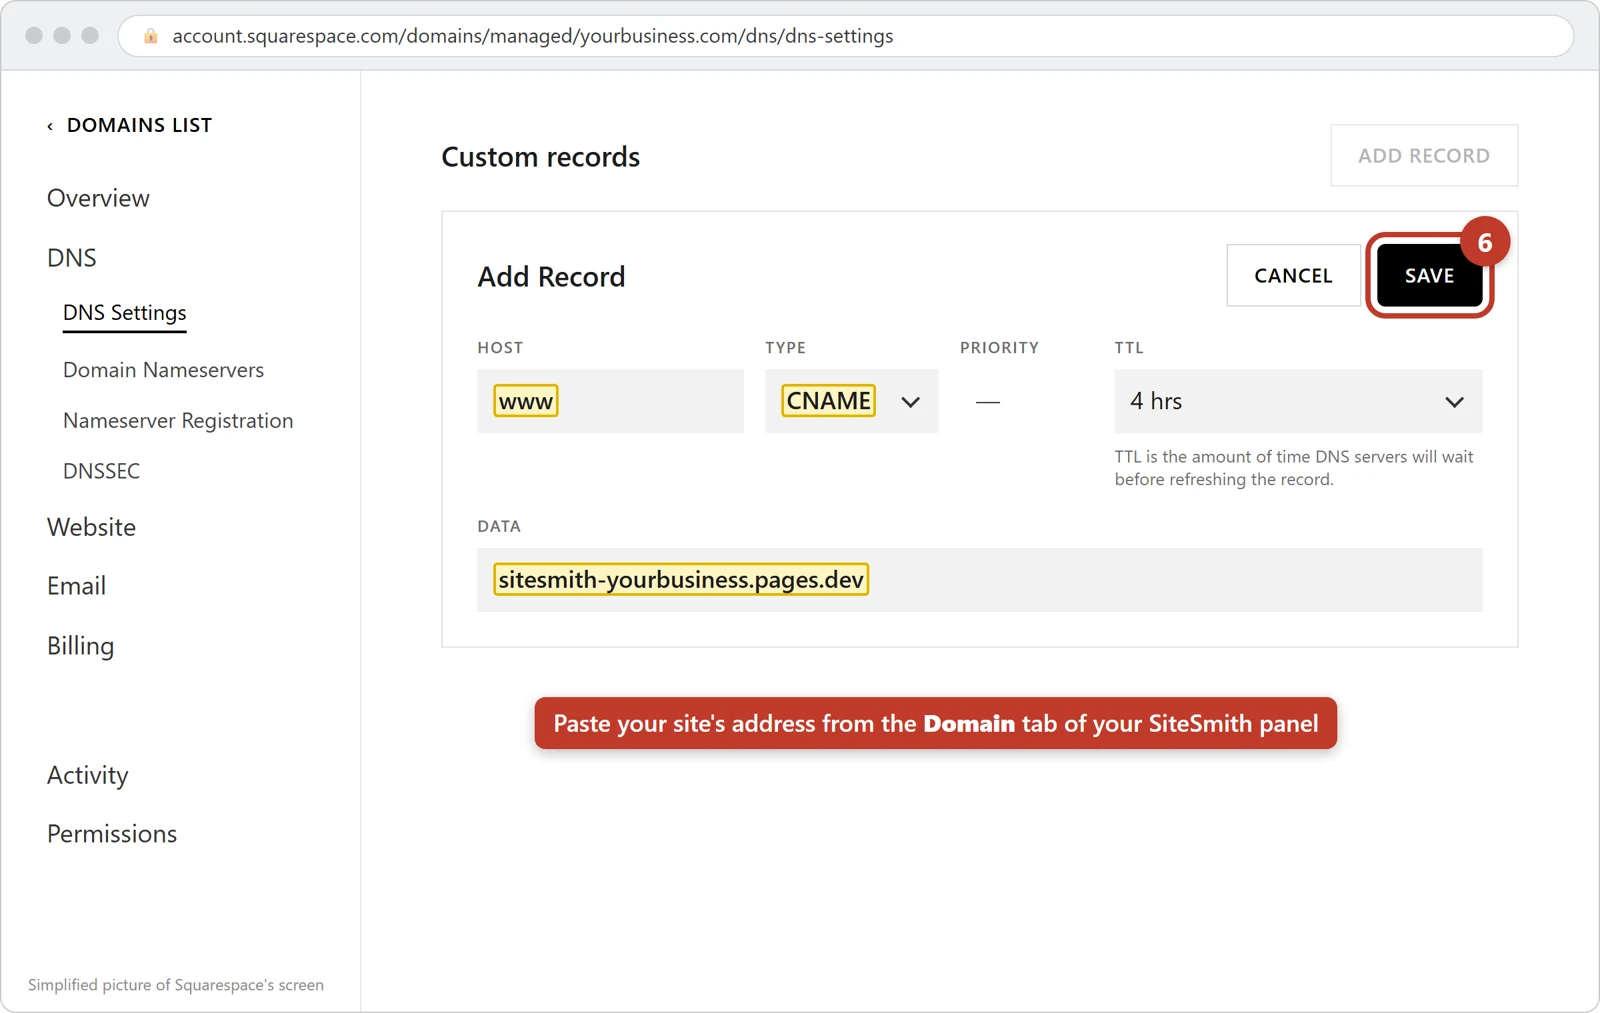Focus the DATA field with pages.dev address
The height and width of the screenshot is (1013, 1600).
[980, 580]
